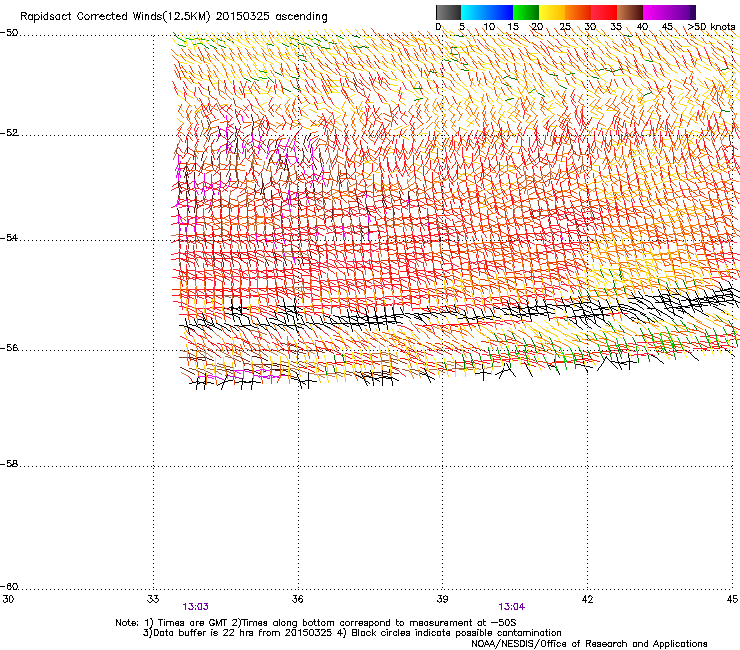This screenshot has height=650, width=740.
Task: Click the legend tick label '40'
Action: pos(642,27)
